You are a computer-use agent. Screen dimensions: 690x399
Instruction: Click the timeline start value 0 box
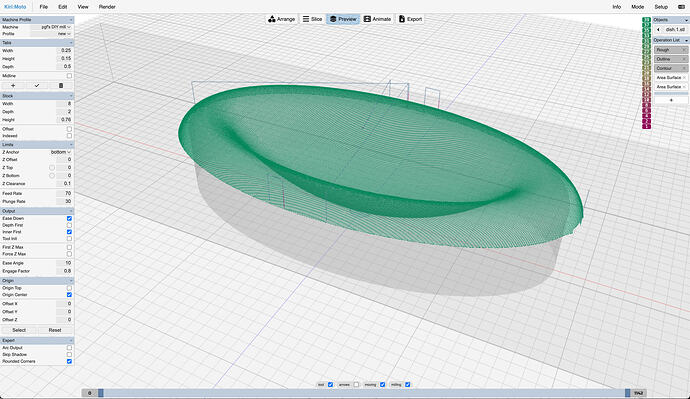coord(89,393)
